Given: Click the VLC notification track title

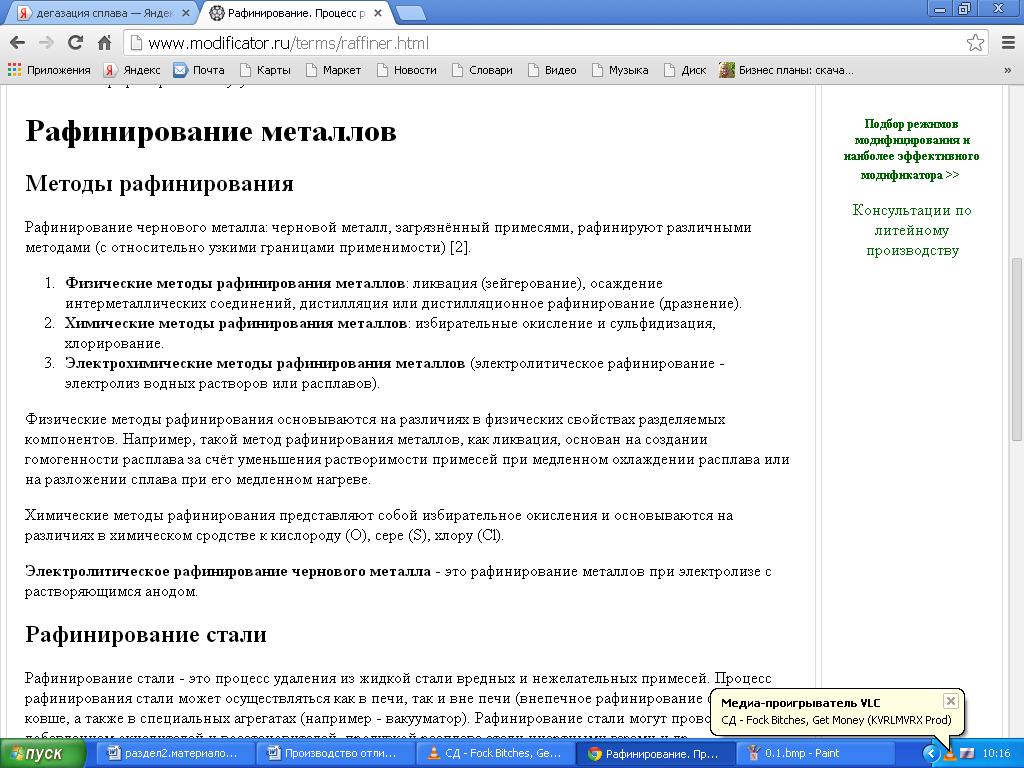Looking at the screenshot, I should tap(836, 720).
